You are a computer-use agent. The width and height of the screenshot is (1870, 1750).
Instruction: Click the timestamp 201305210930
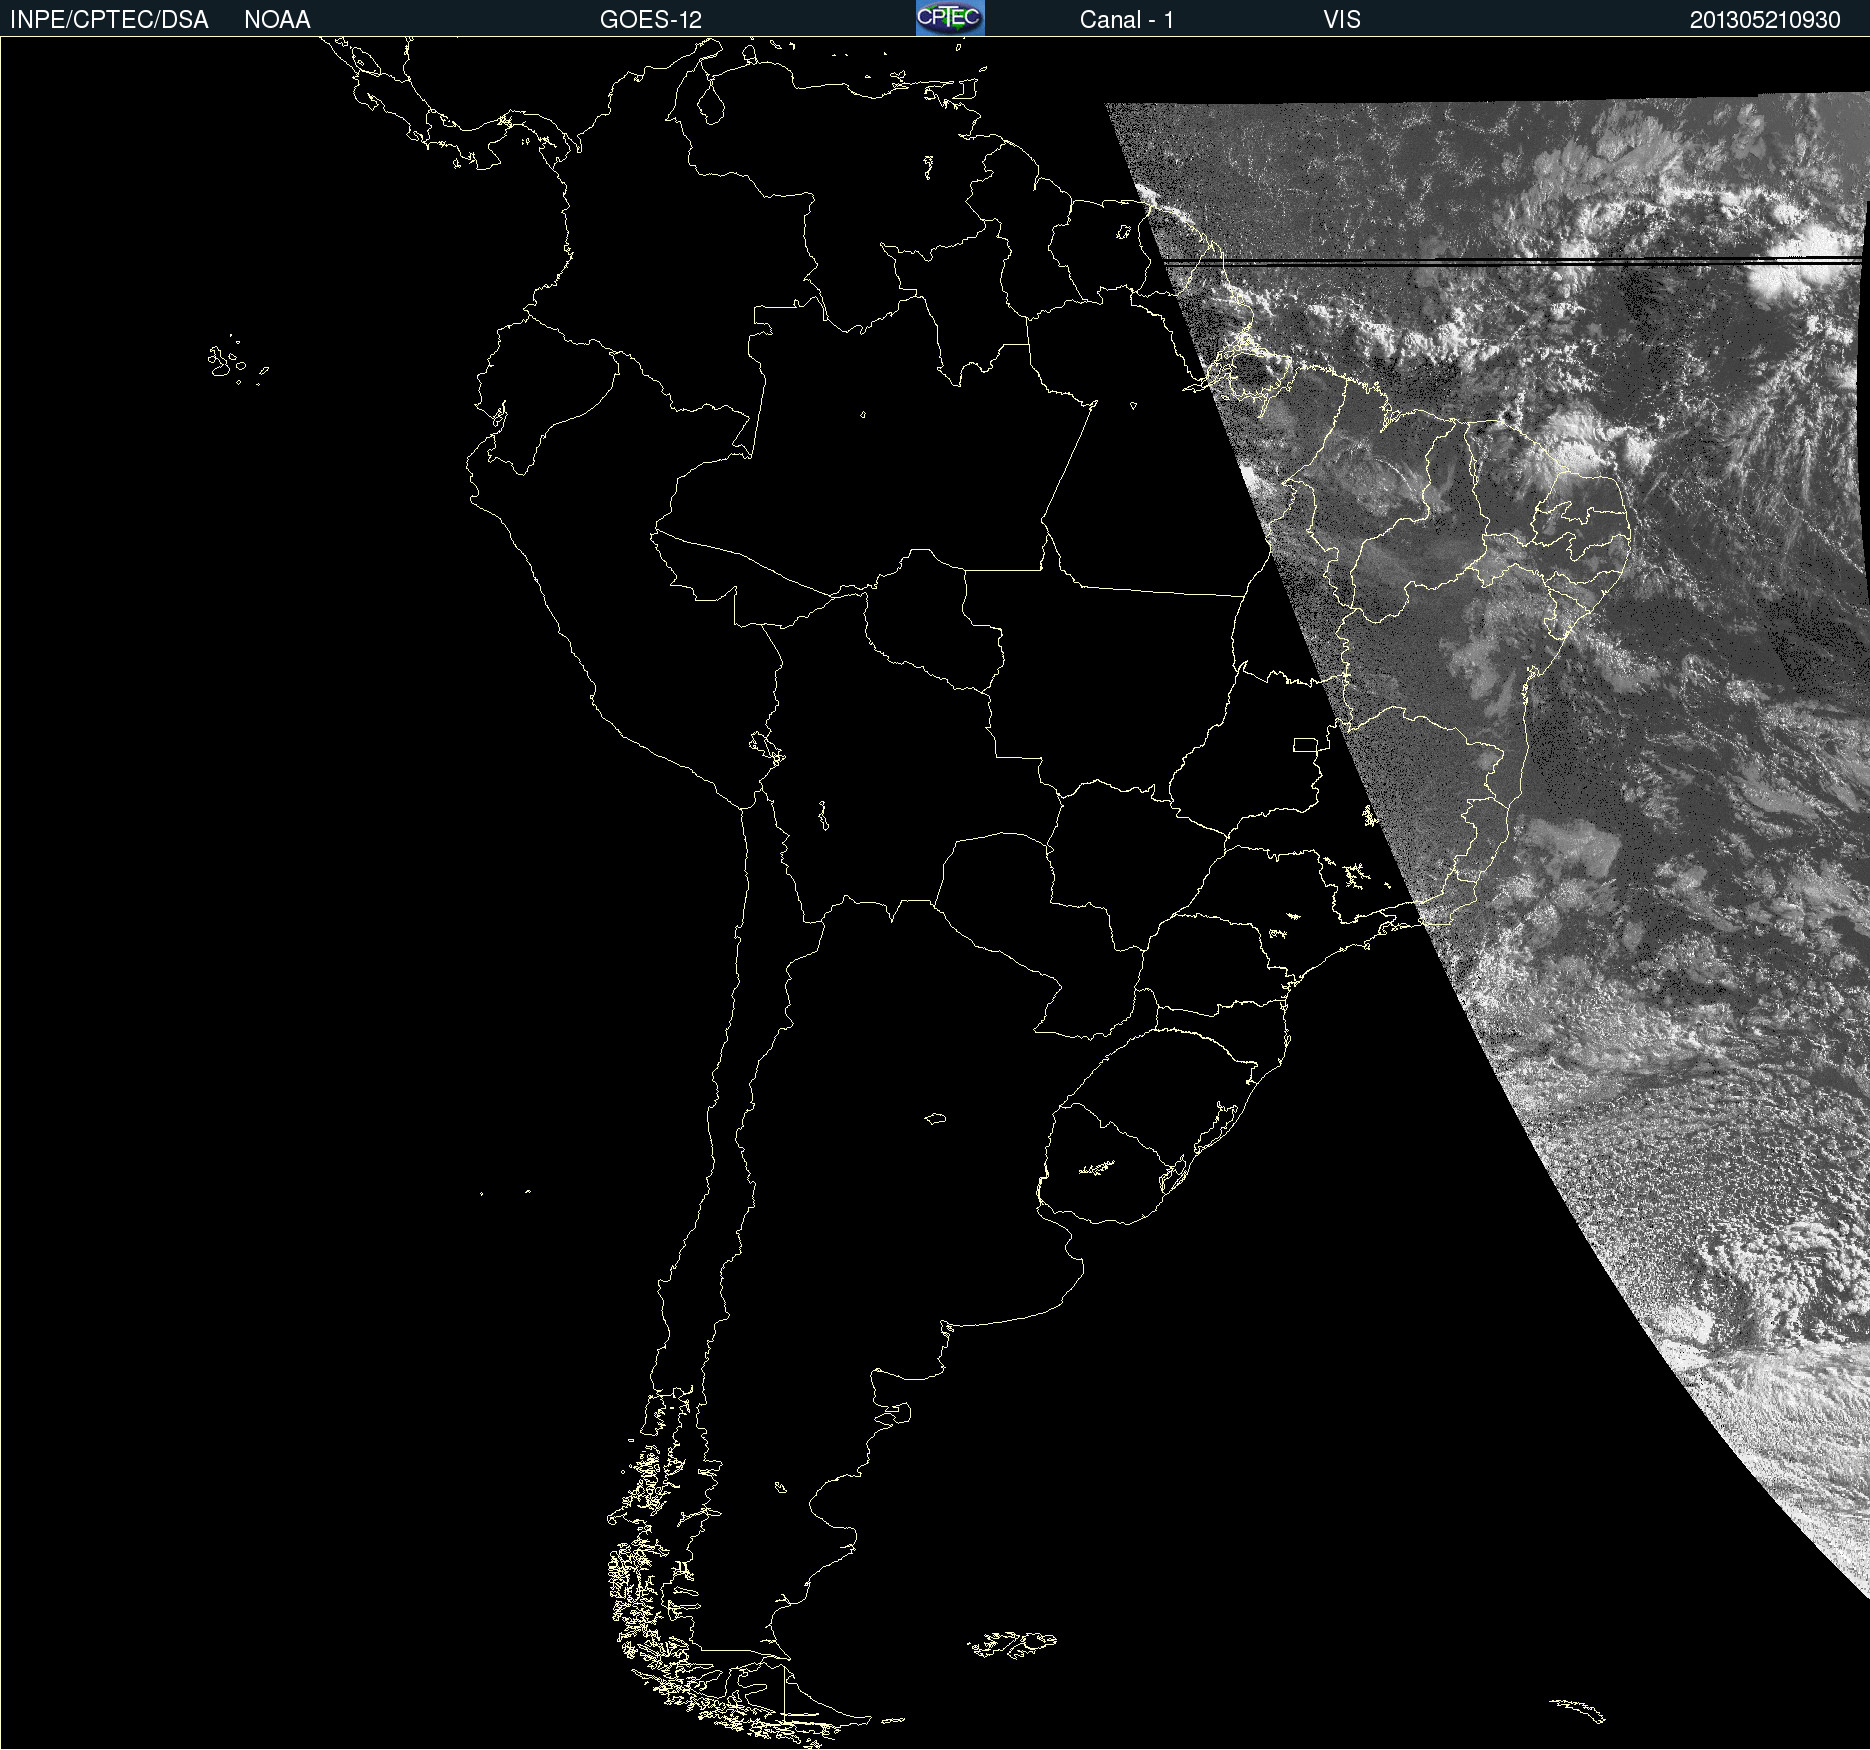1765,20
